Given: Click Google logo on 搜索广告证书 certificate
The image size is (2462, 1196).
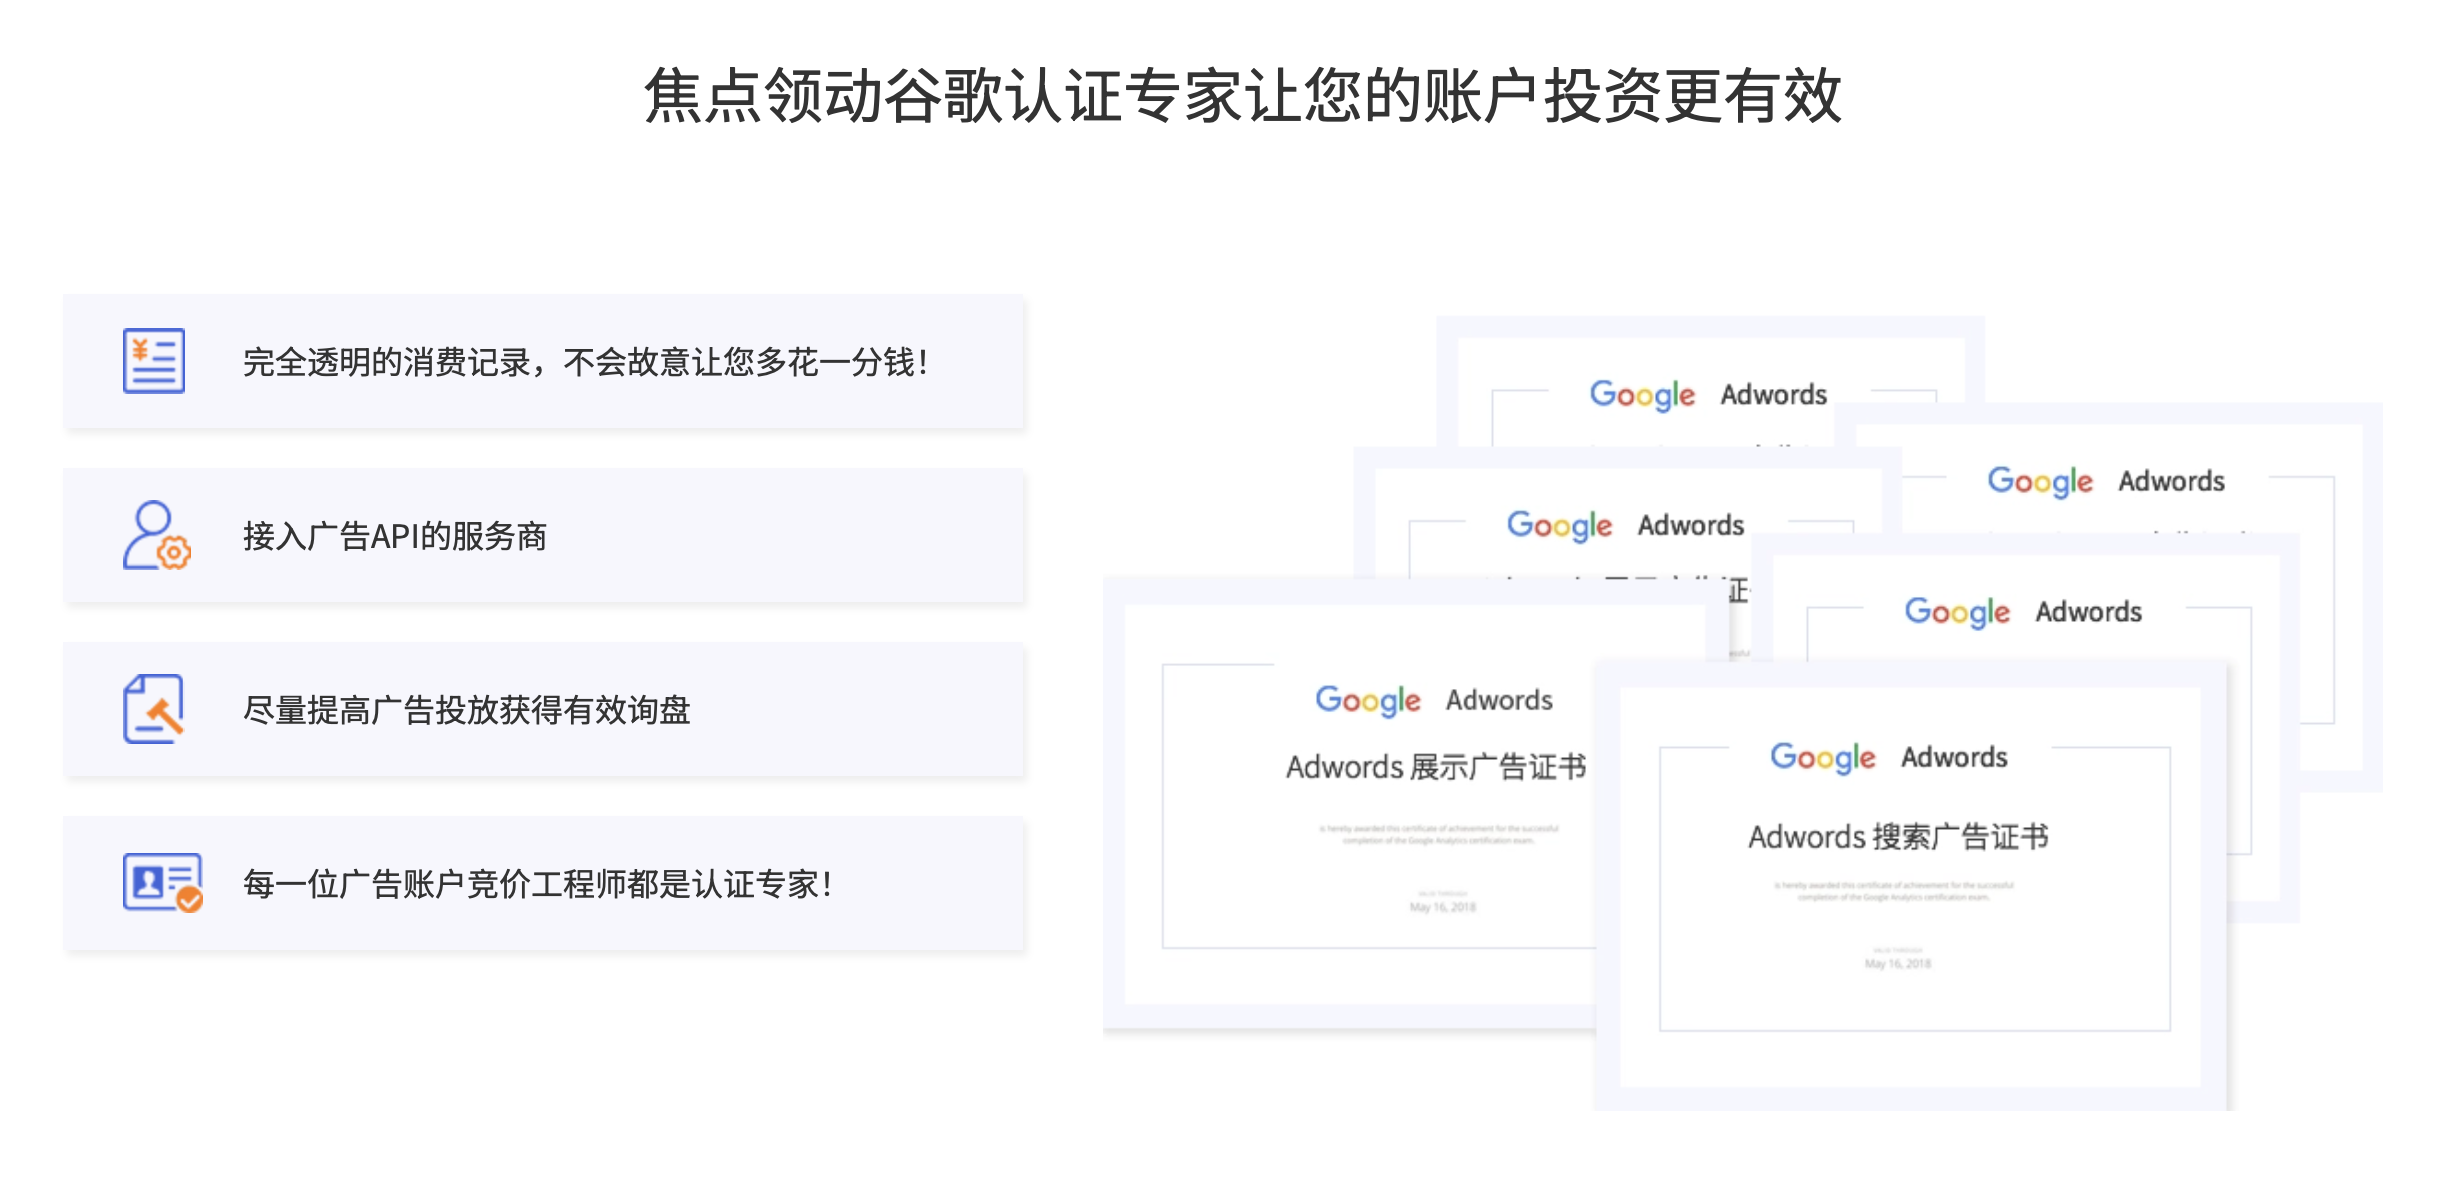Looking at the screenshot, I should pos(1822,757).
